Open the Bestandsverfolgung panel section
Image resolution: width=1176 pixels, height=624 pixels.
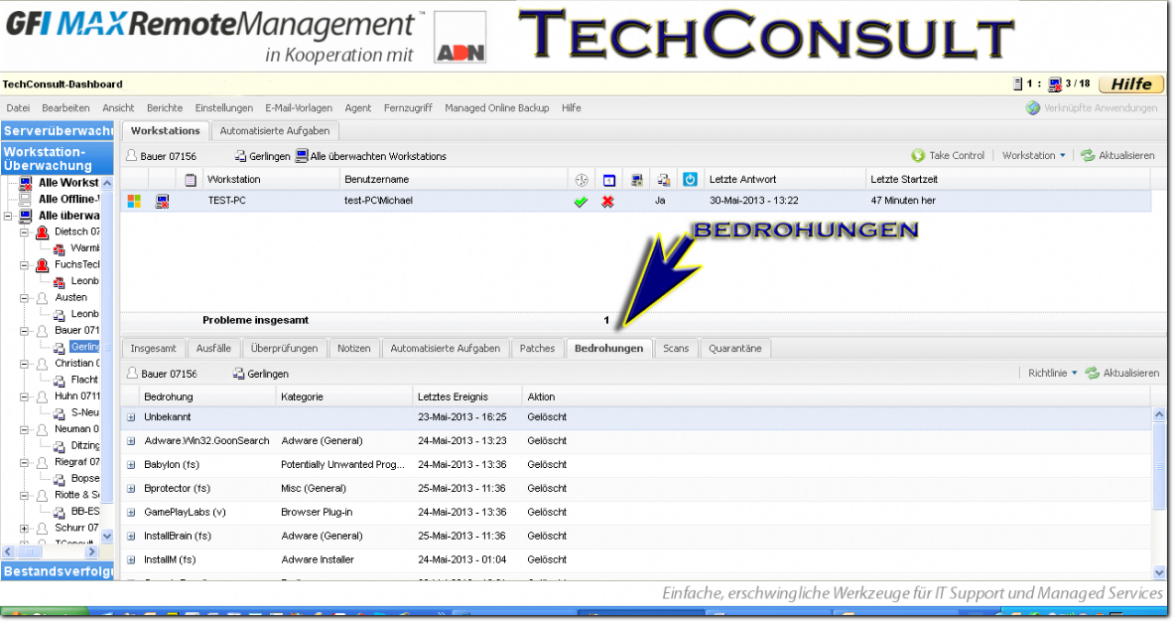point(57,571)
